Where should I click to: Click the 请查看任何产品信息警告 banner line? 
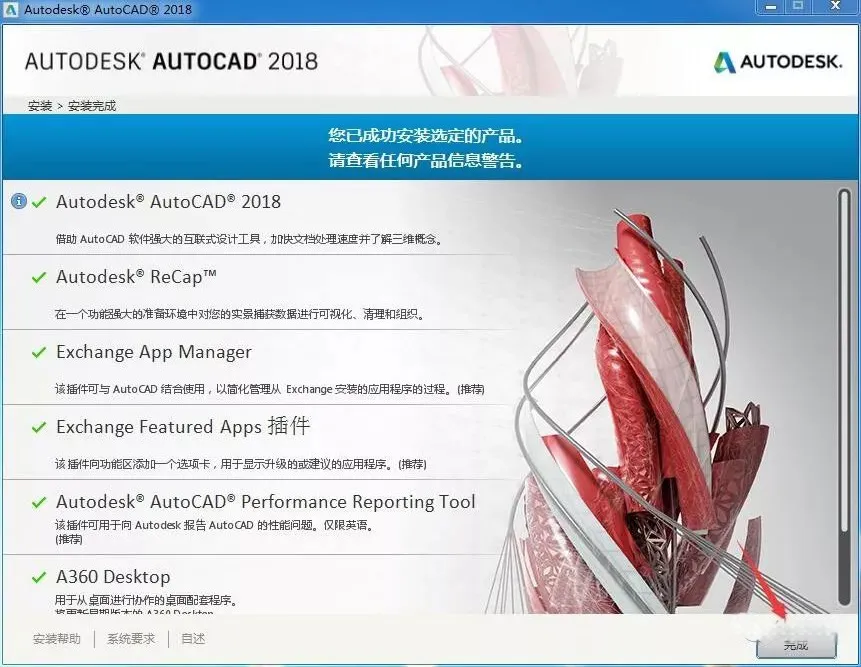coord(426,160)
